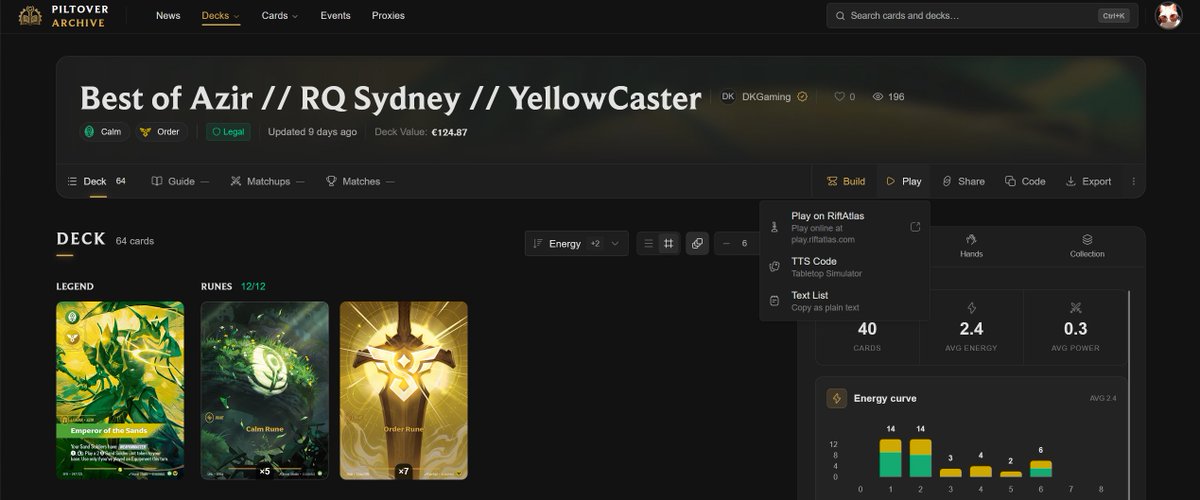Open the more options kebab menu
The image size is (1200, 500).
pos(1133,181)
